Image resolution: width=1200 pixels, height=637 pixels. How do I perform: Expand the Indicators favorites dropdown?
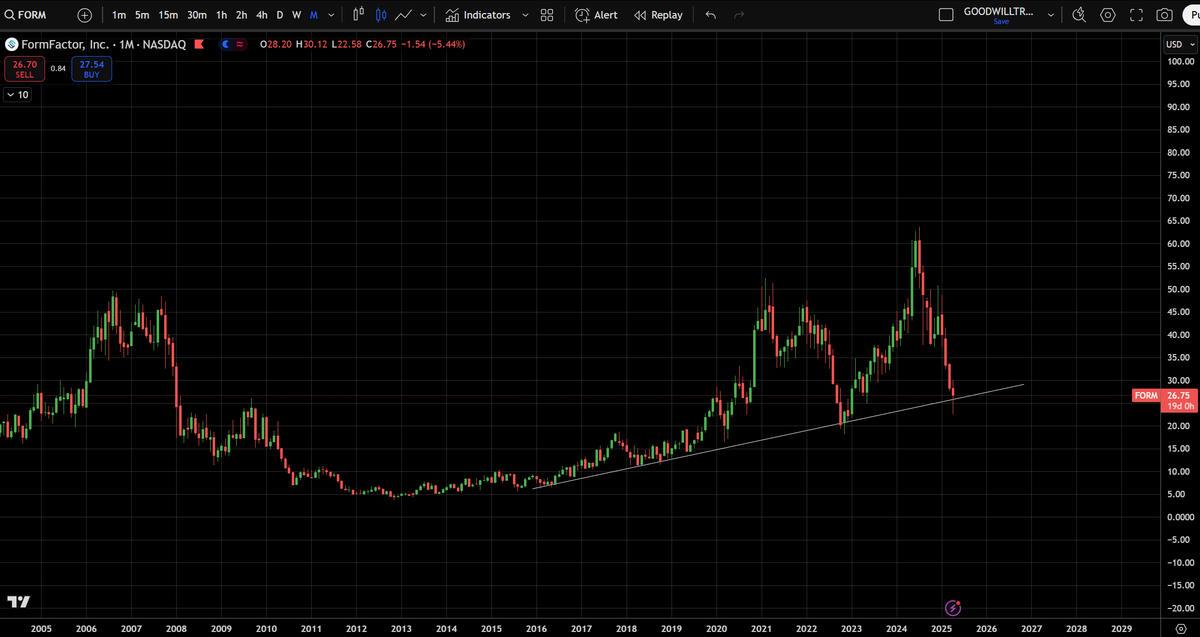525,15
